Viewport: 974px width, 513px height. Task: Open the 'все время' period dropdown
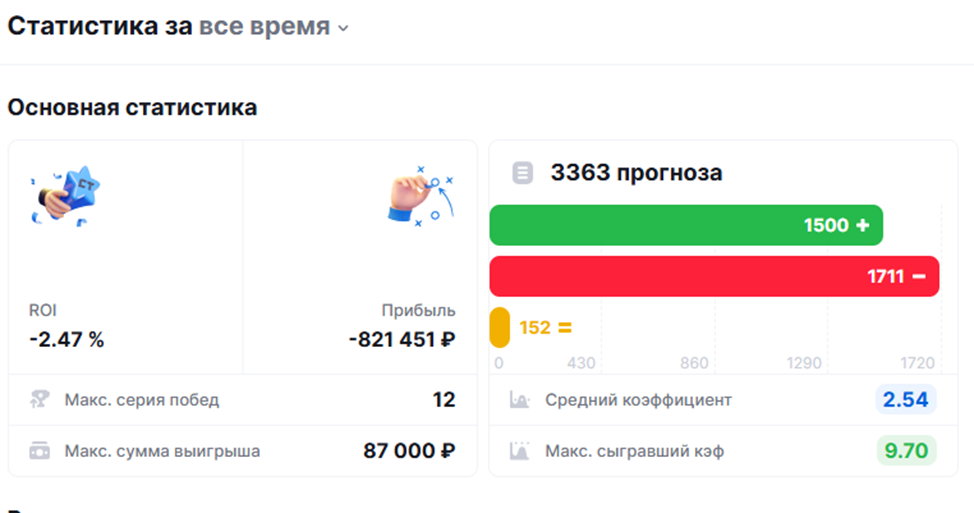coord(273,27)
